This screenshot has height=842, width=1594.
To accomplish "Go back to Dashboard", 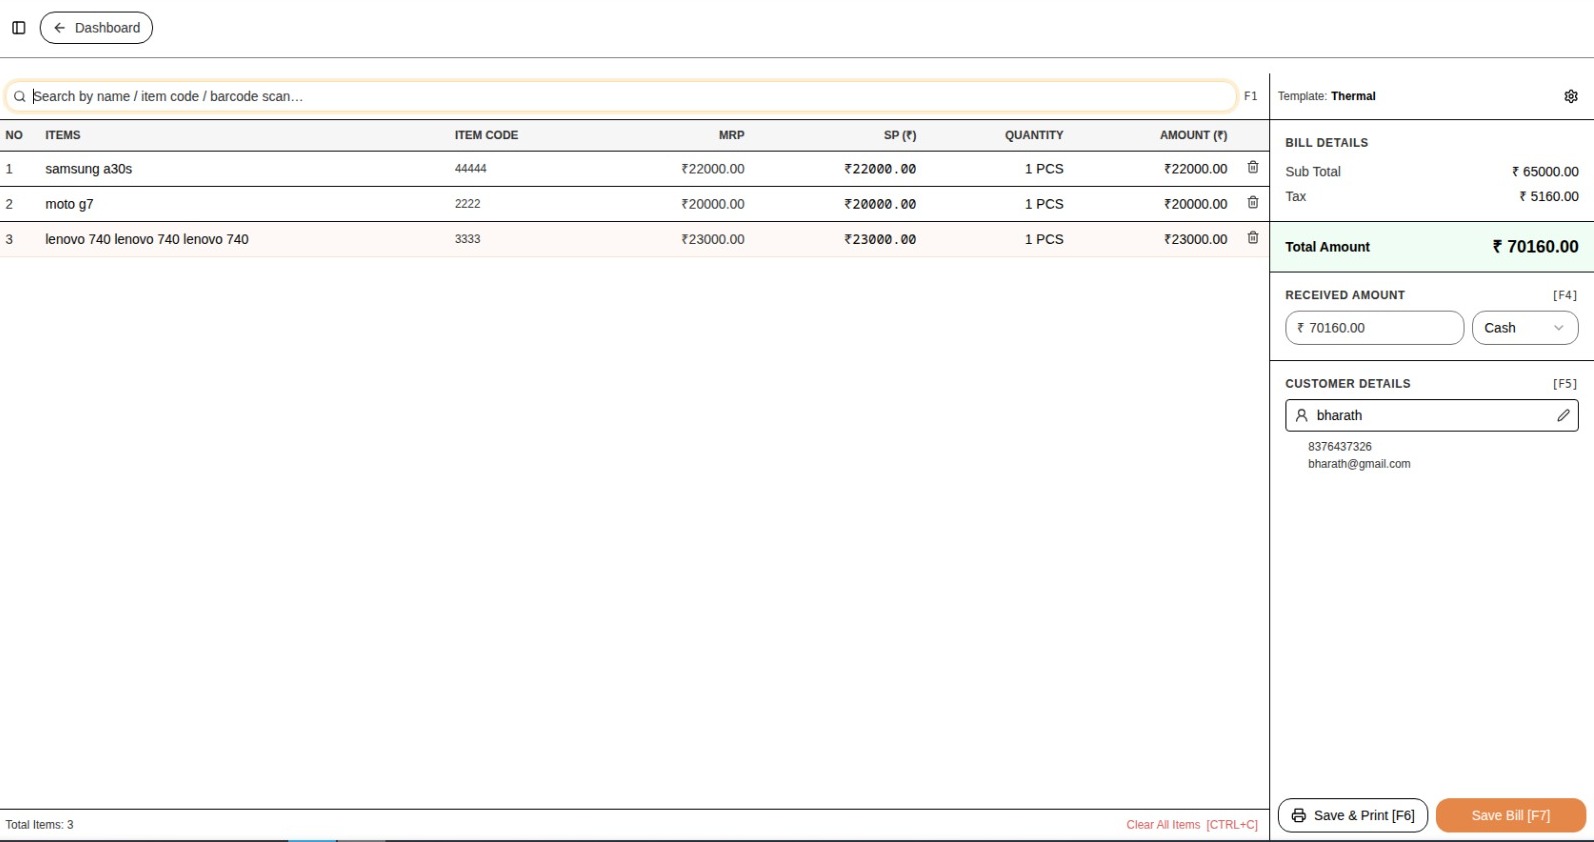I will 96,28.
